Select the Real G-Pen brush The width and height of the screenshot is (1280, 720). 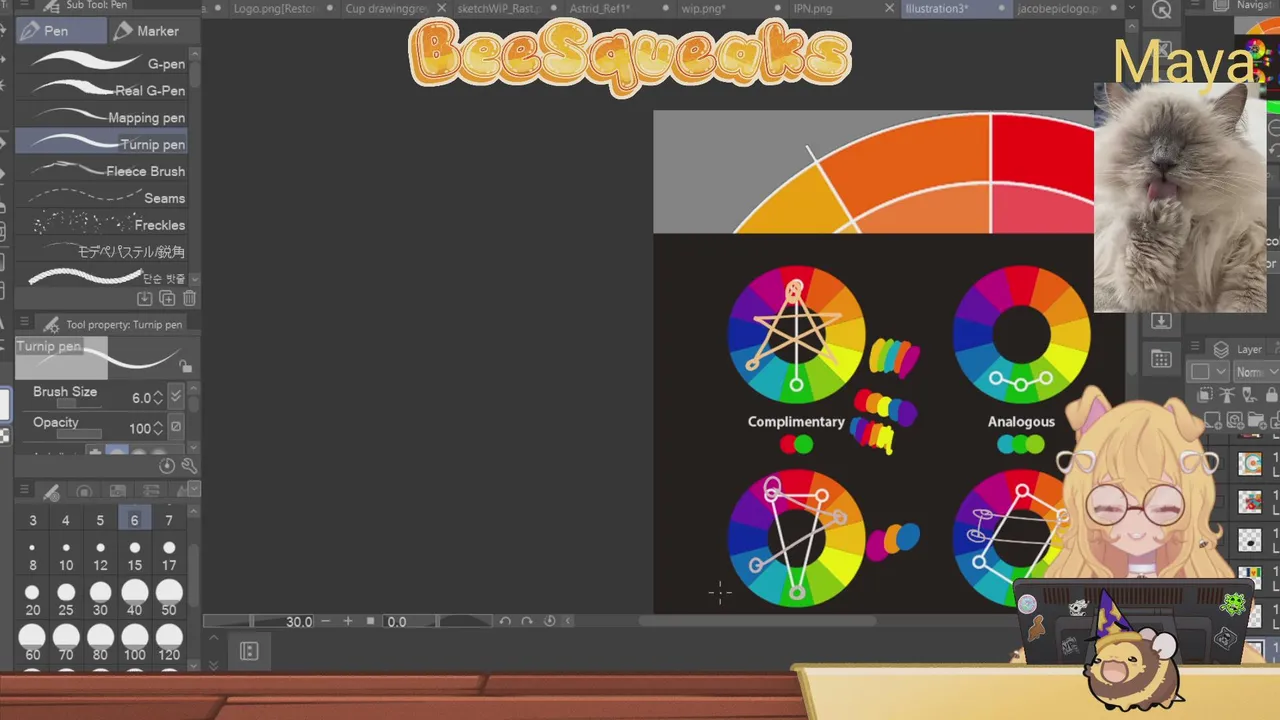coord(102,90)
